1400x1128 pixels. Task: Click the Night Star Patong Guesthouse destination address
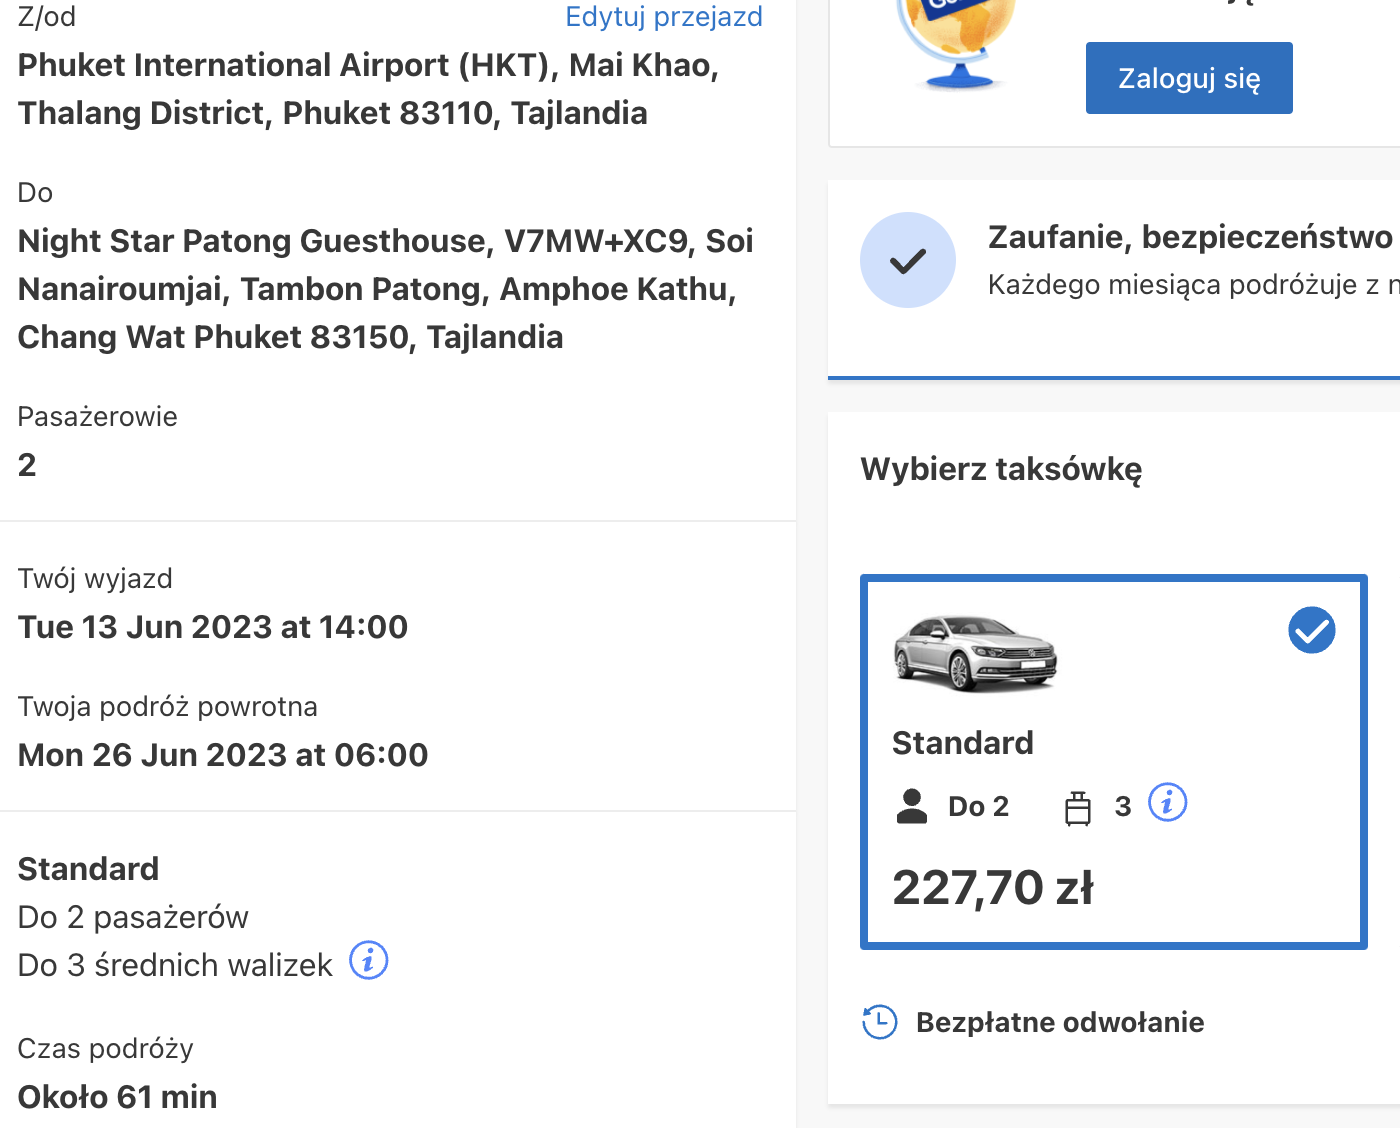point(386,289)
